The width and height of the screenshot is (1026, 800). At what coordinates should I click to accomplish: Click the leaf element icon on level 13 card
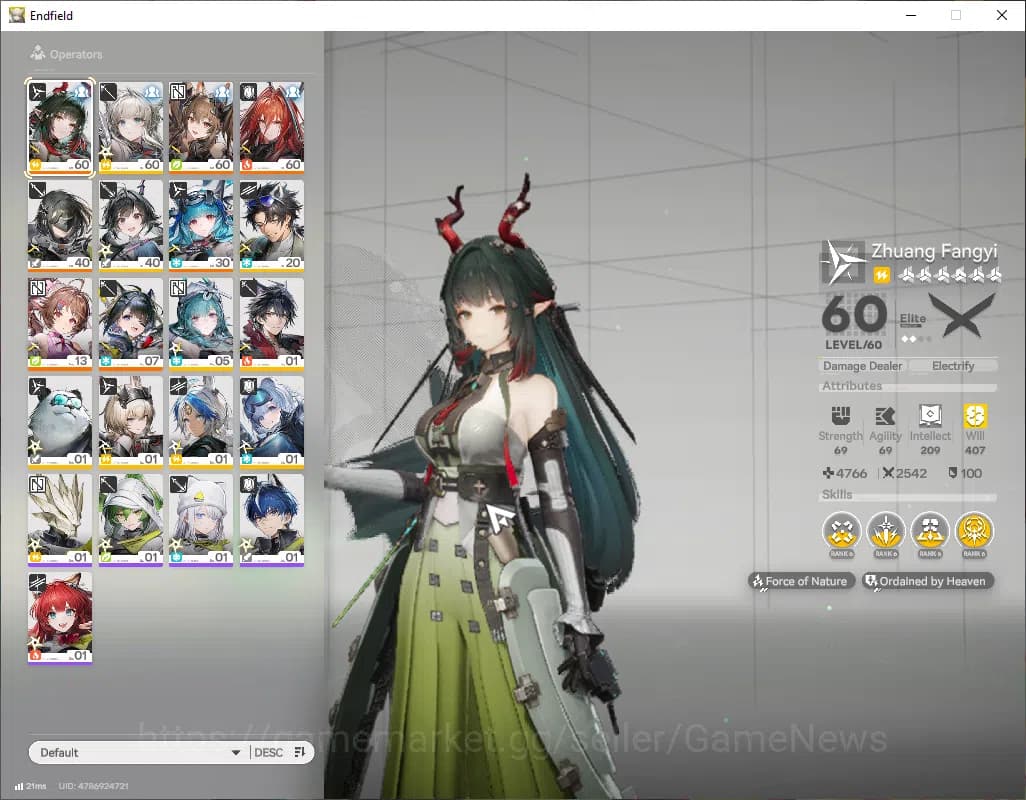(35, 361)
